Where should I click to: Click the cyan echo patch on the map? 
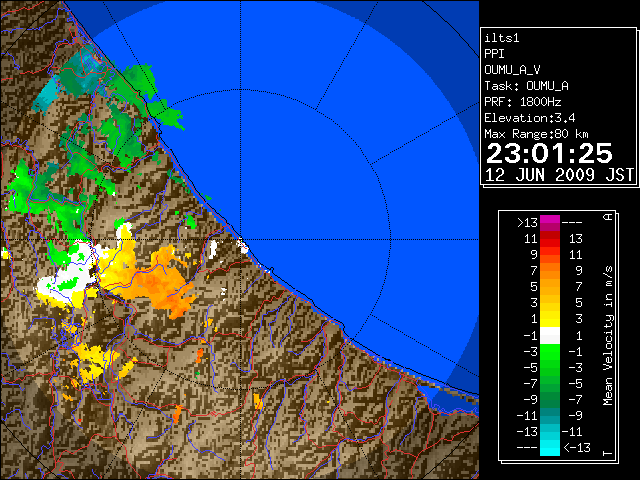tap(46, 95)
